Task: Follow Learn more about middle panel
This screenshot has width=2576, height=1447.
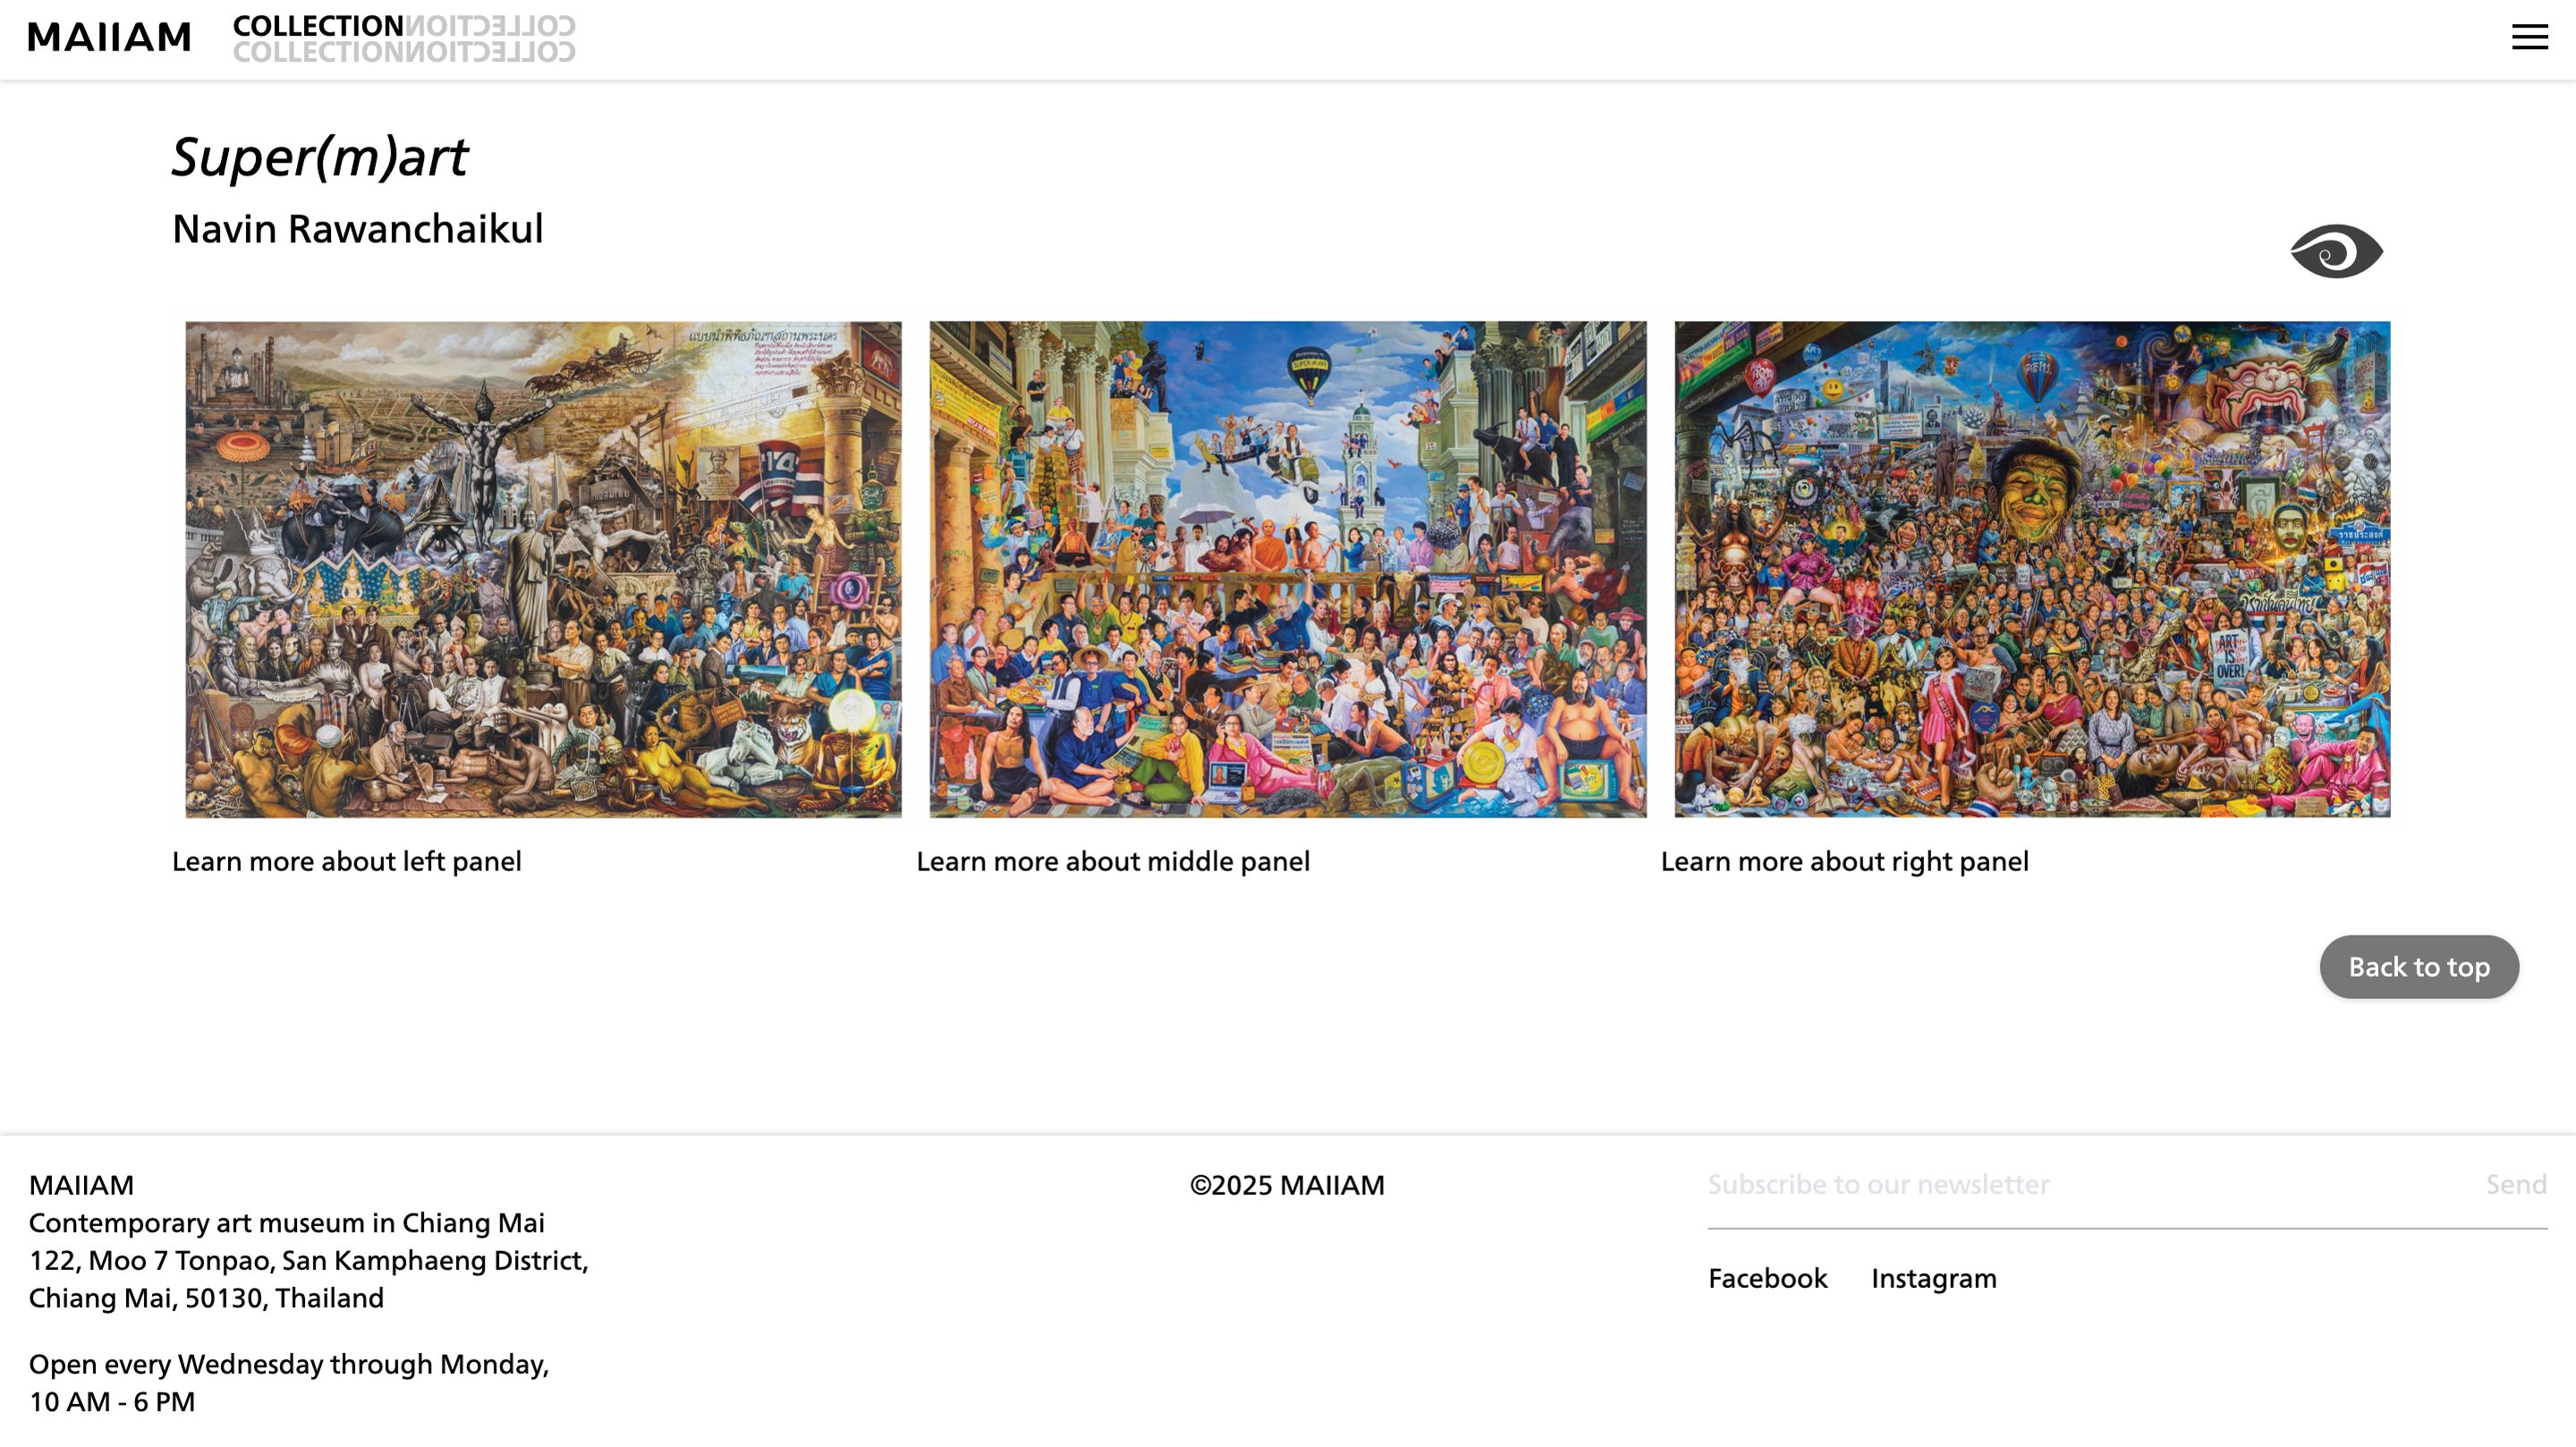Action: tap(1112, 861)
